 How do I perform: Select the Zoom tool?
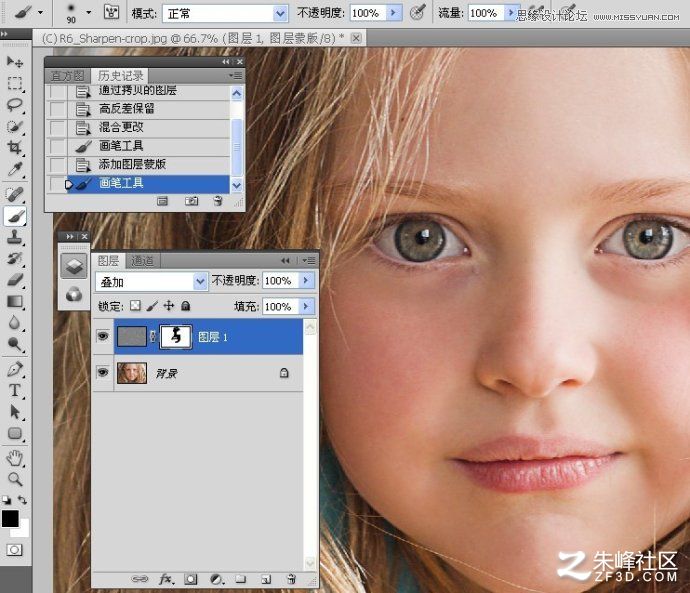click(15, 479)
